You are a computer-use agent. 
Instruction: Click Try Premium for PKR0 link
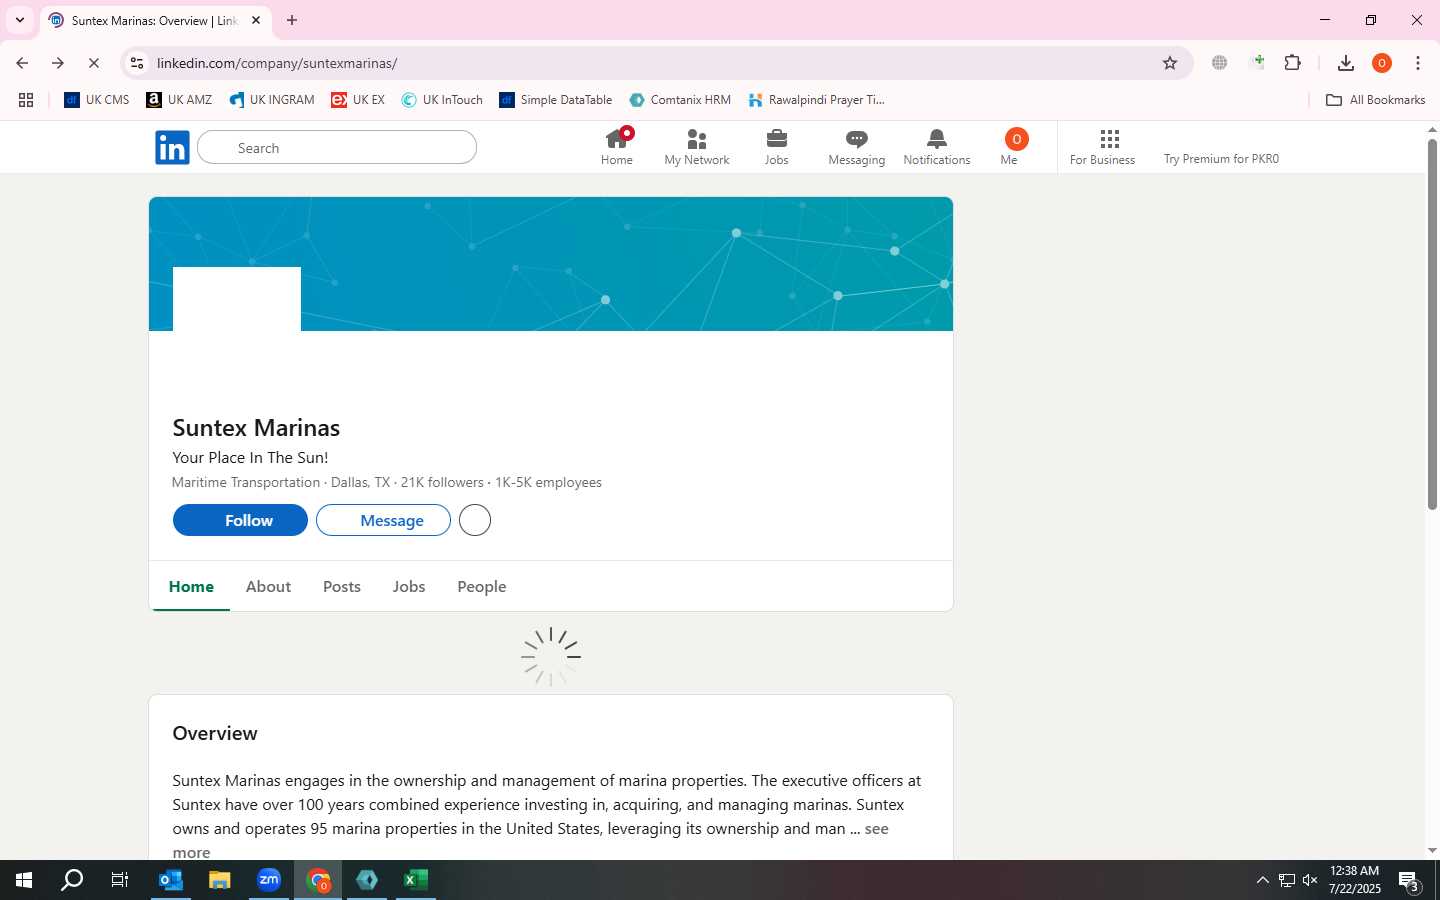pos(1221,159)
